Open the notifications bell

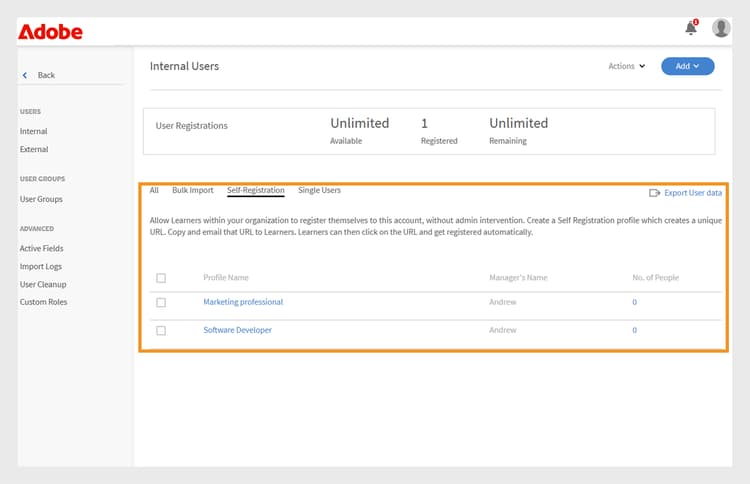[x=690, y=29]
